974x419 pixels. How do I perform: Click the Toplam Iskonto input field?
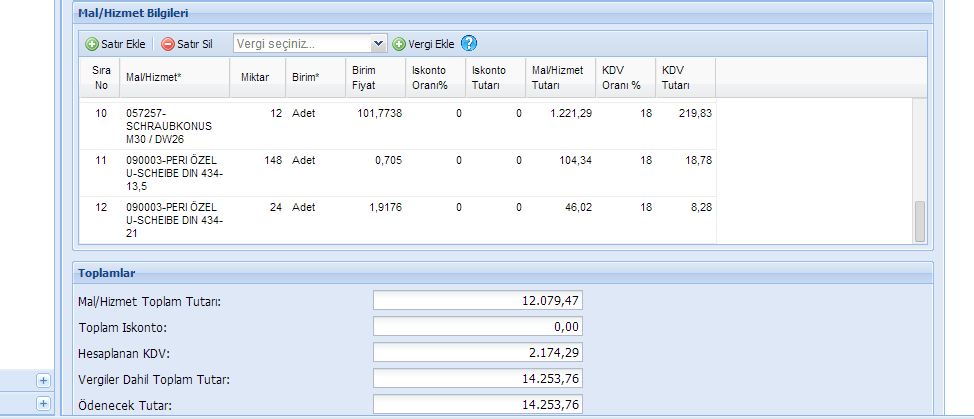(x=477, y=326)
